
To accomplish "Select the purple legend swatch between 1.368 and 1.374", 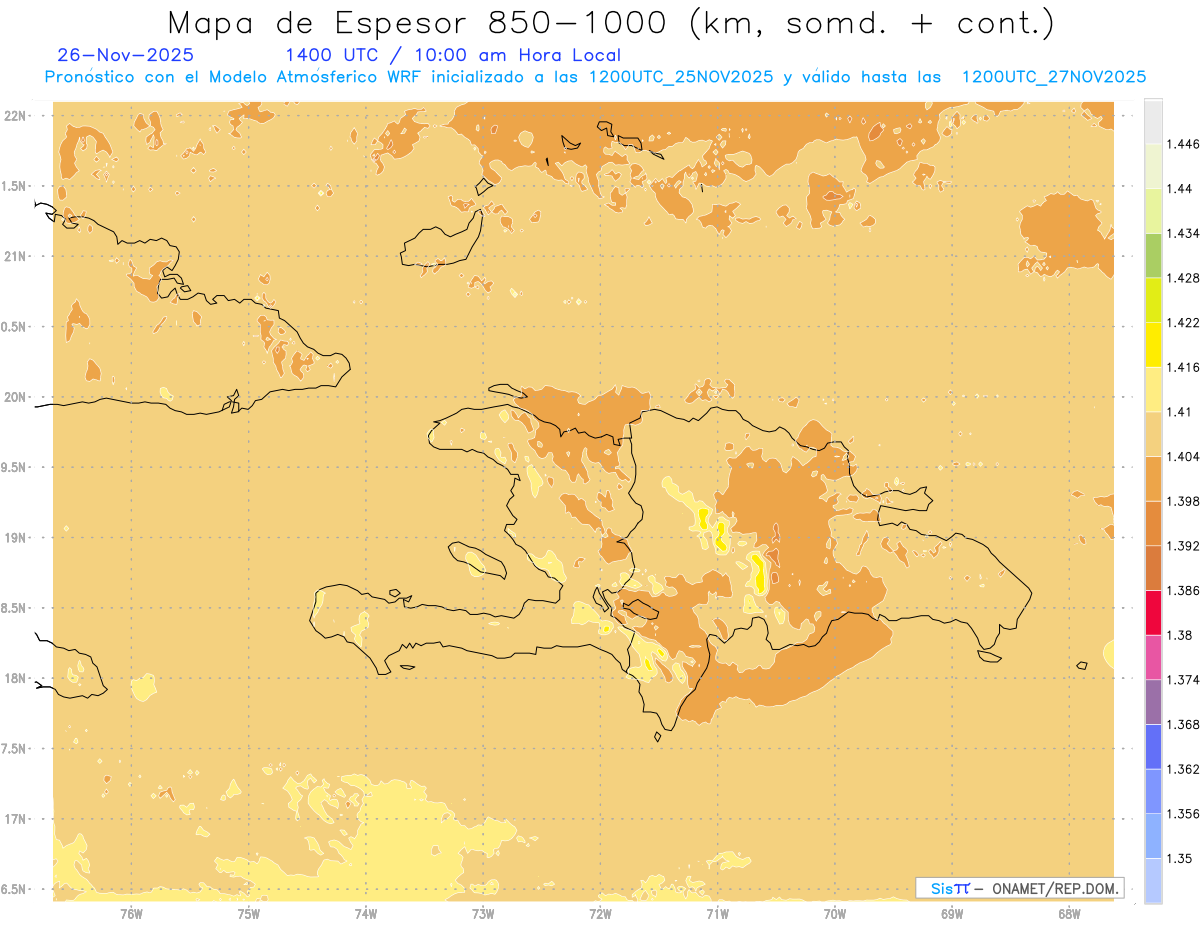I will point(1153,702).
